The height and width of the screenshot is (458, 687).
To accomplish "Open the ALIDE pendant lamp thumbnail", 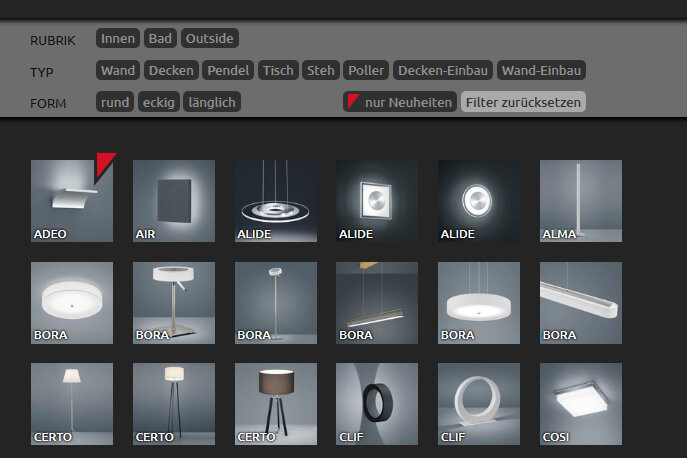I will pyautogui.click(x=276, y=201).
